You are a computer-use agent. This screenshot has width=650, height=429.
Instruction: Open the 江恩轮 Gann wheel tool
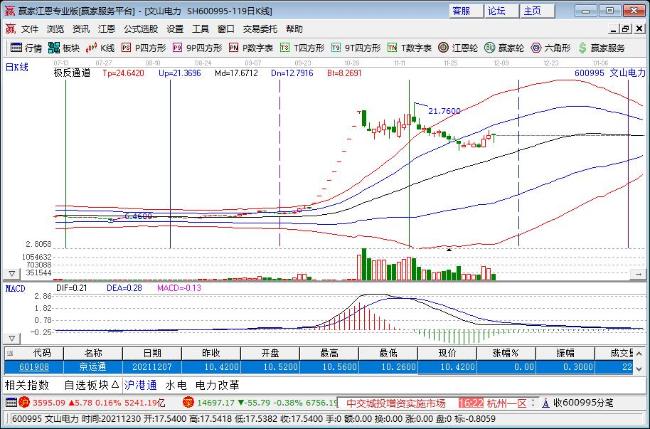click(x=458, y=48)
